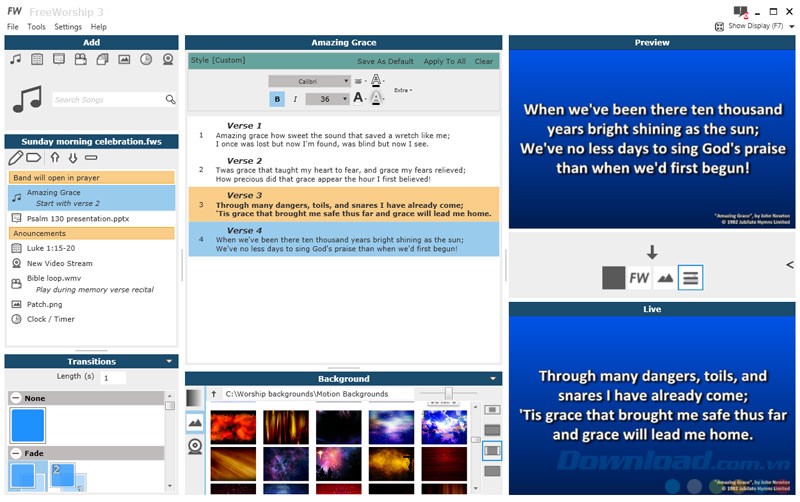Collapse the Fade transitions group
Viewport: 800px width, 502px height.
click(x=16, y=453)
